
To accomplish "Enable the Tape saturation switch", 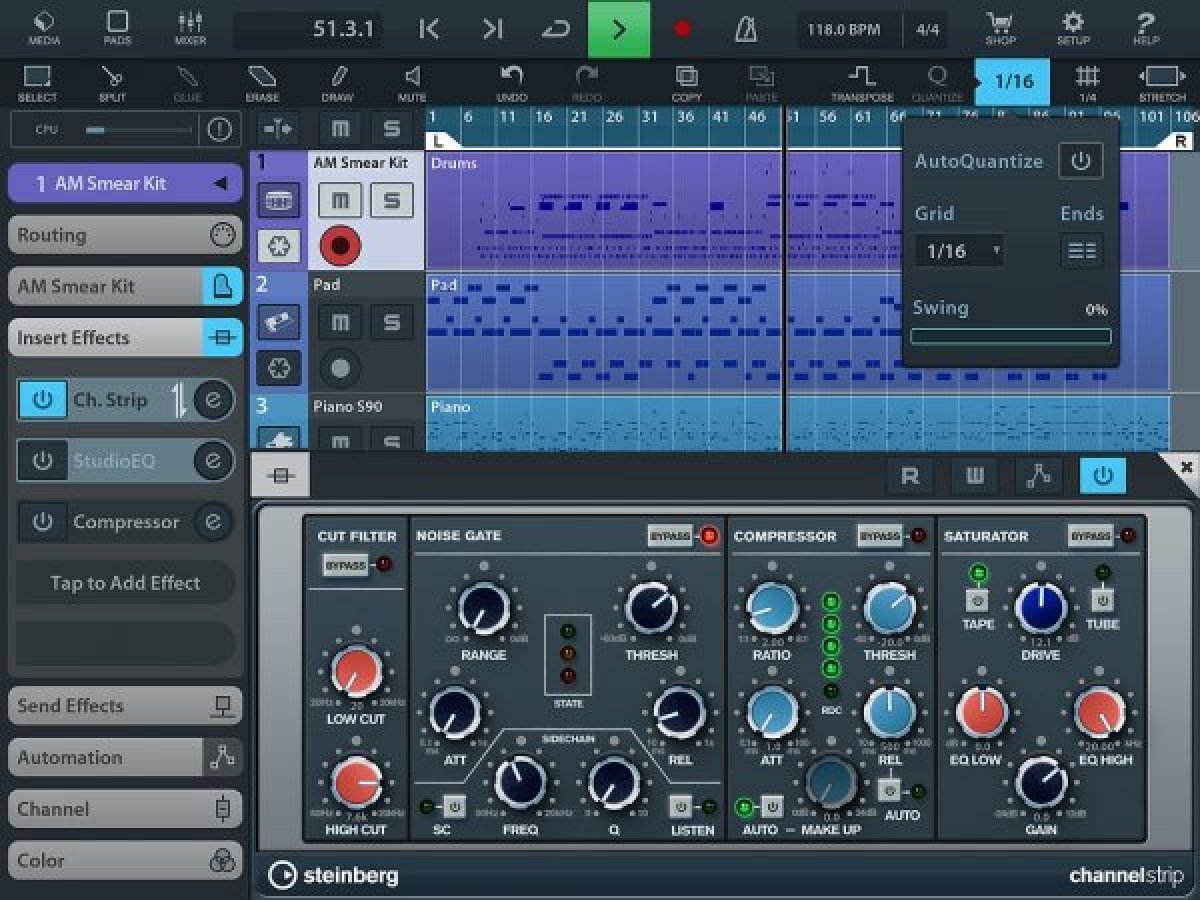I will pos(978,601).
